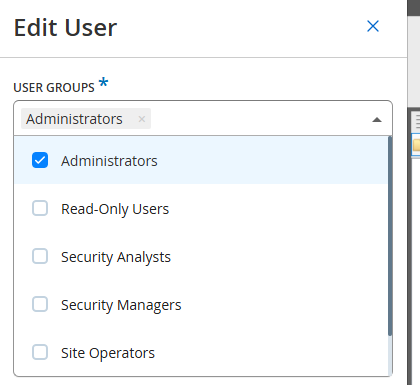Image resolution: width=420 pixels, height=385 pixels.
Task: Click the Administrators chip label text
Action: (x=74, y=119)
